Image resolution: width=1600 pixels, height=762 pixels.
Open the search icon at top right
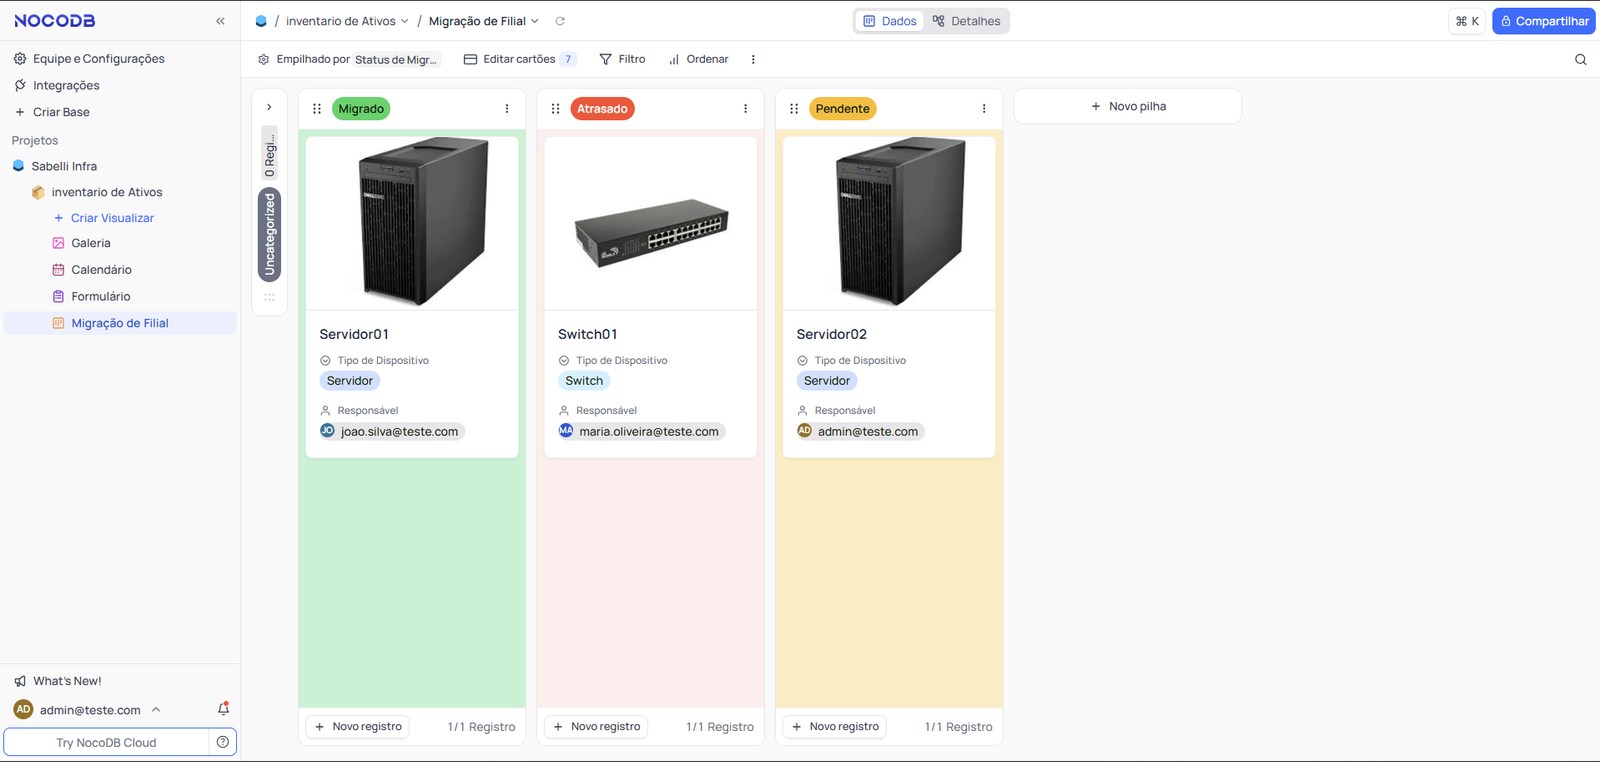(1580, 60)
